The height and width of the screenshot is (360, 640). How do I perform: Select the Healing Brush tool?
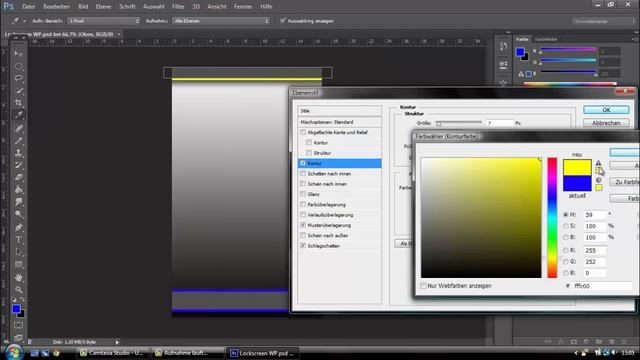pyautogui.click(x=19, y=128)
